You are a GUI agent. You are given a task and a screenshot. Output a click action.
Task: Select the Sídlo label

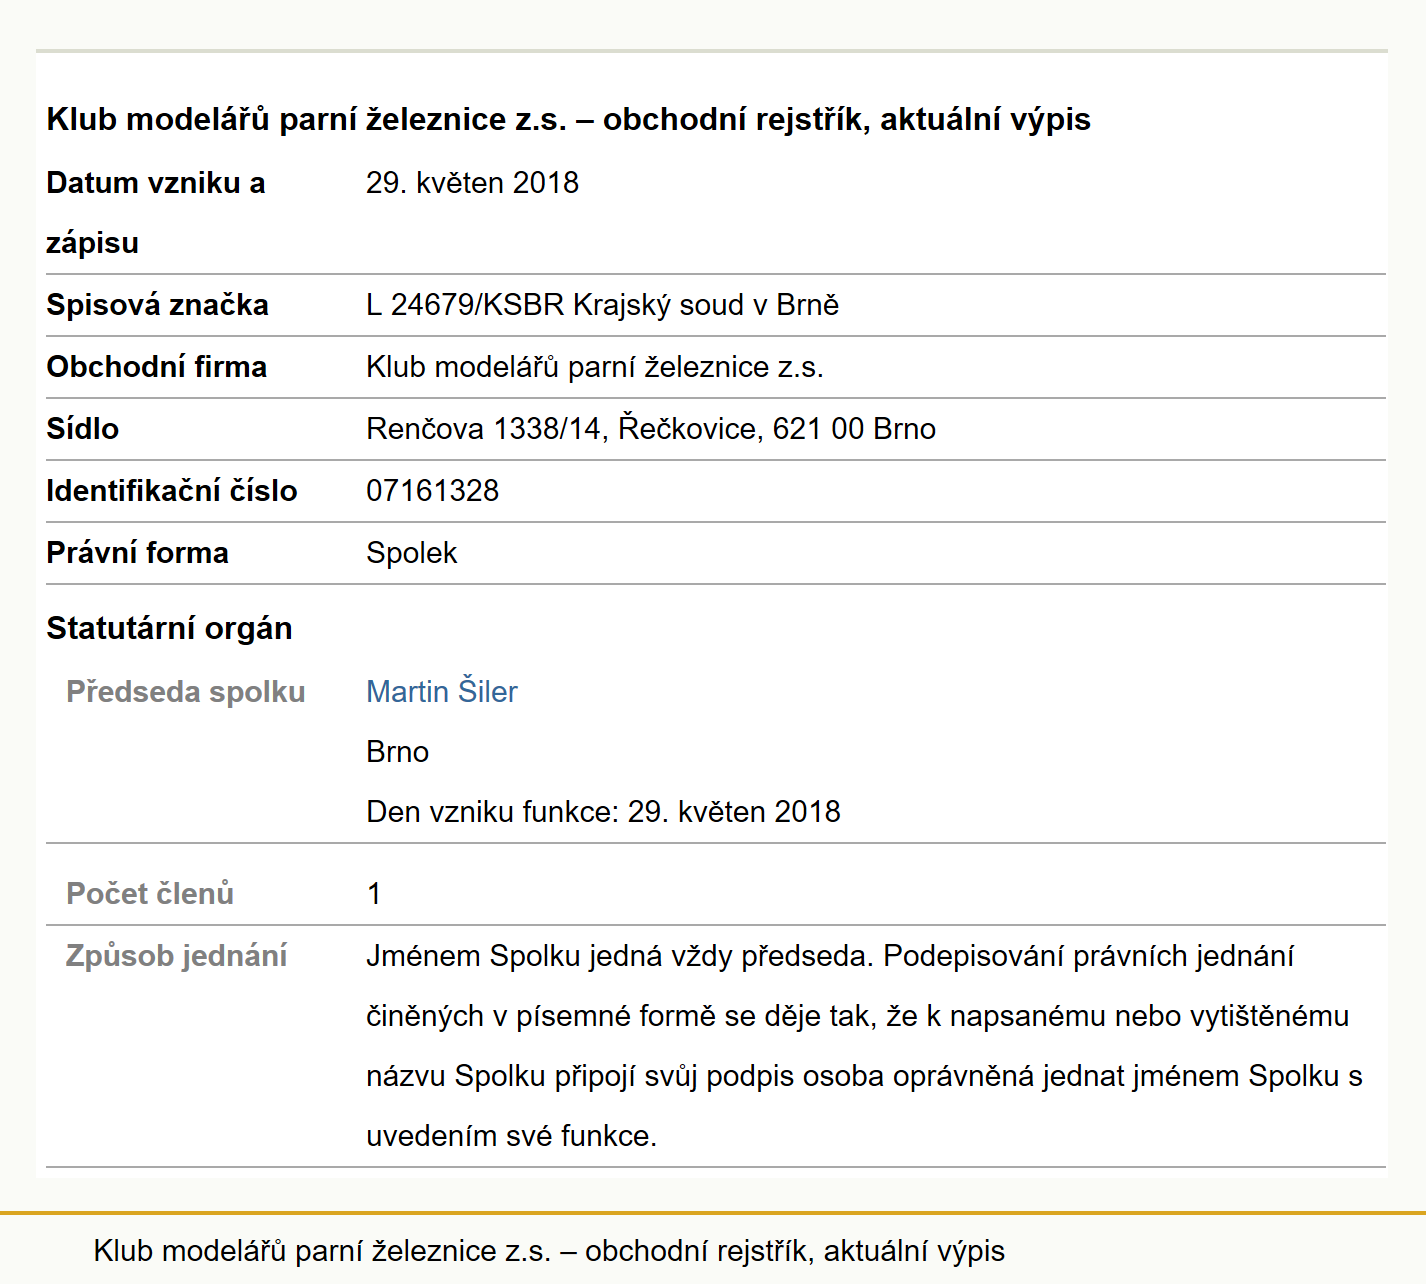coord(82,429)
